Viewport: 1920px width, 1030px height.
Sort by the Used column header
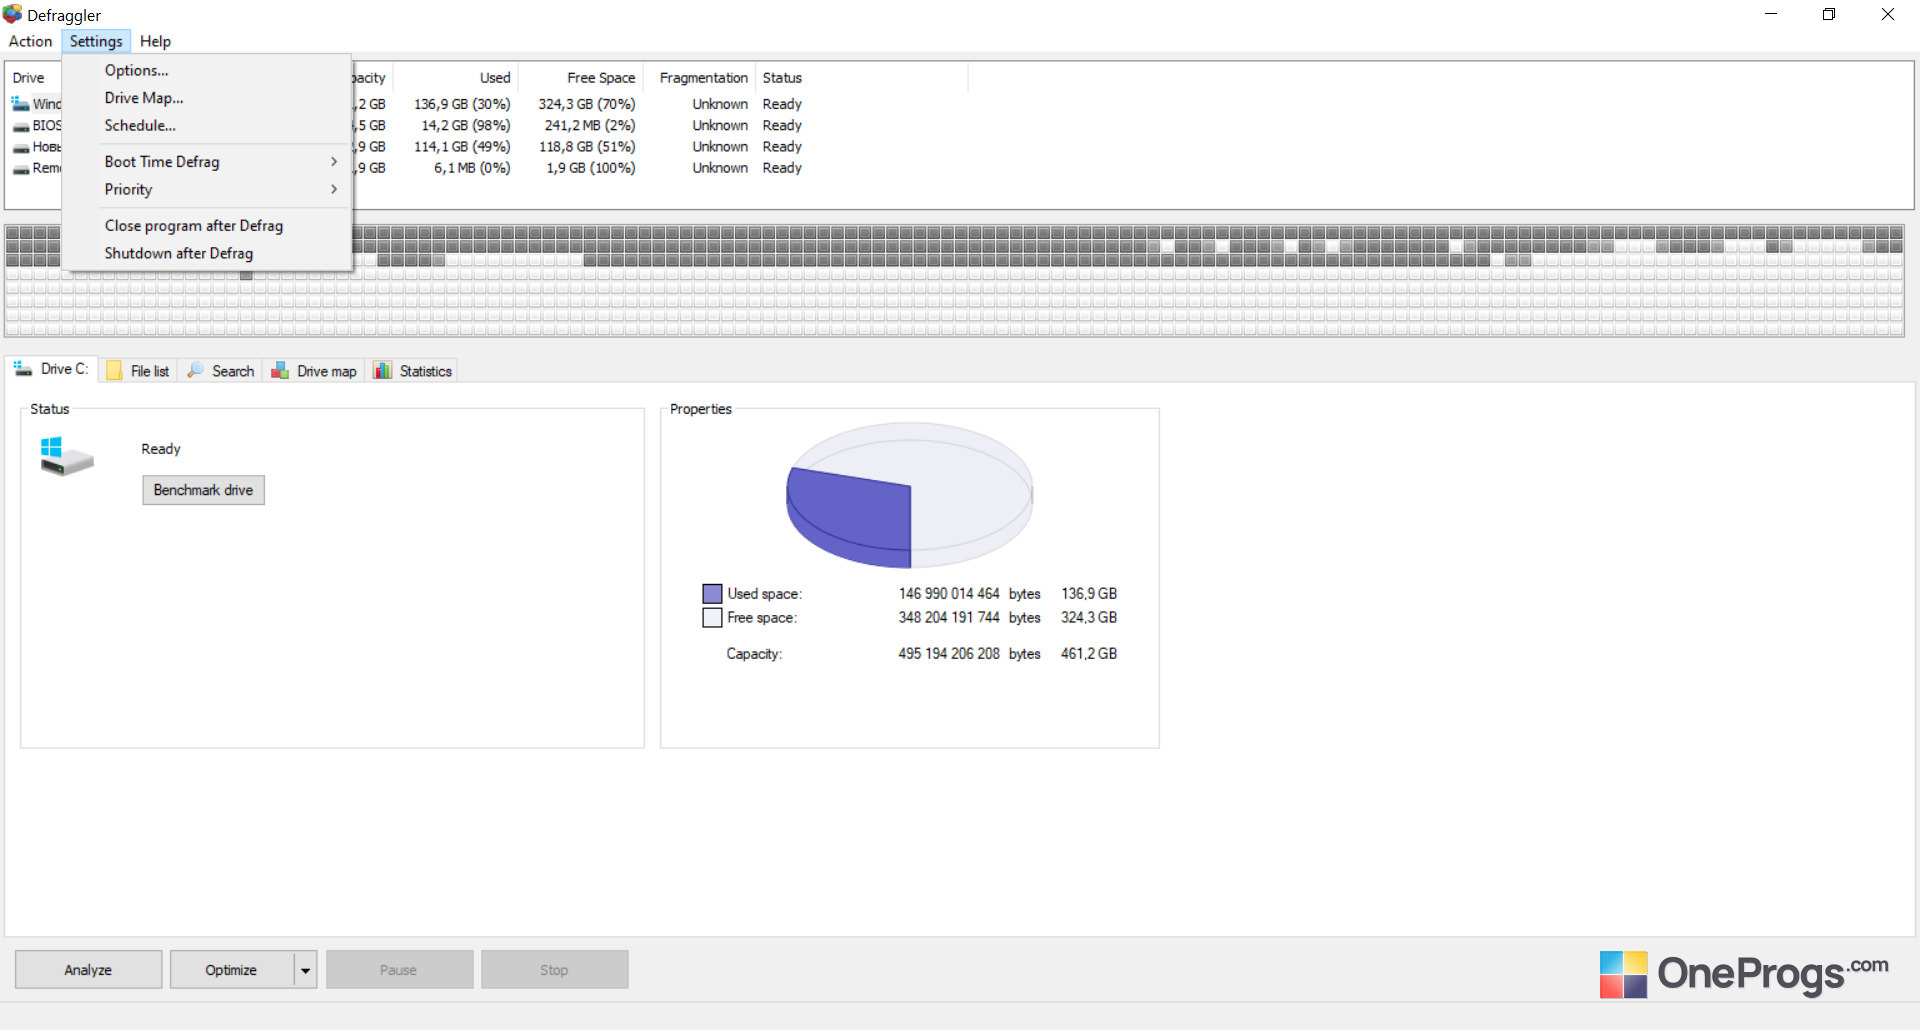[x=456, y=78]
